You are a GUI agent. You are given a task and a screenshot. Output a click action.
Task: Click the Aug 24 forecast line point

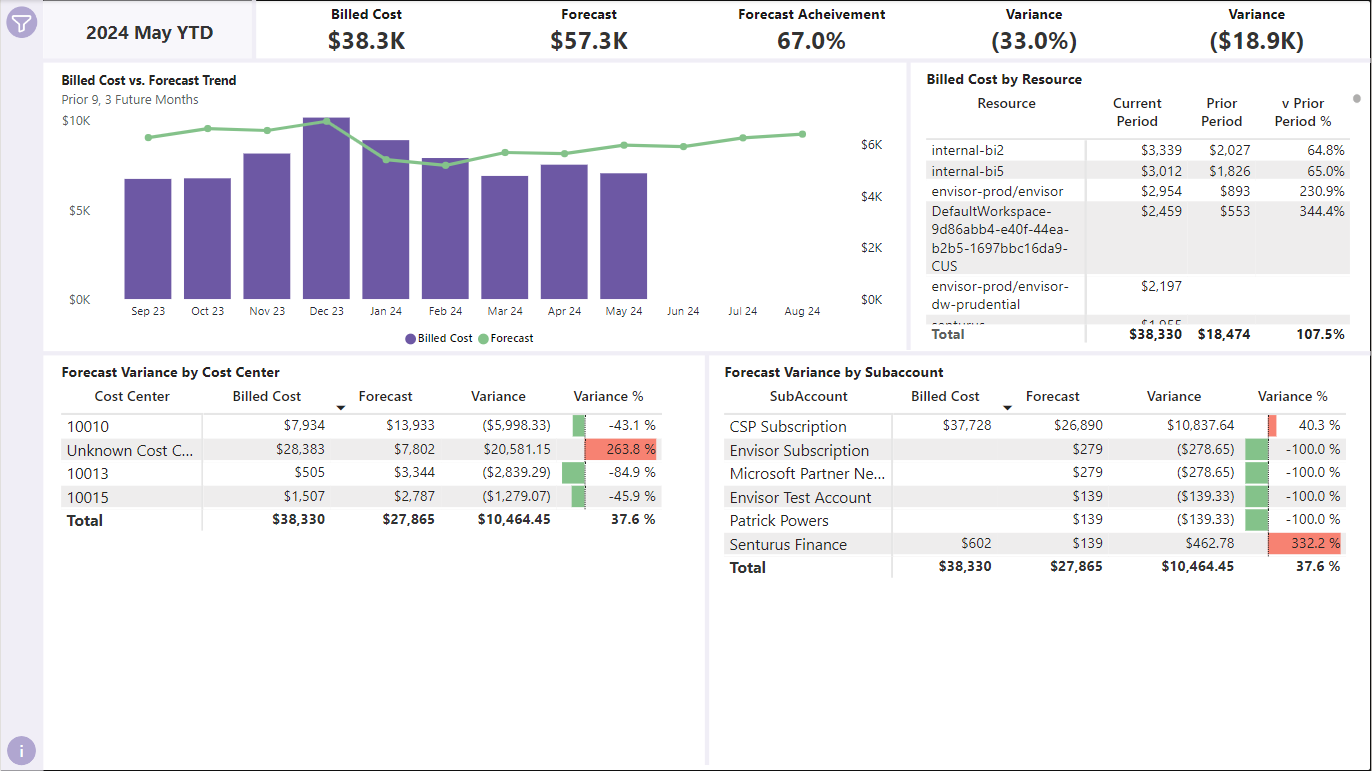pyautogui.click(x=802, y=134)
